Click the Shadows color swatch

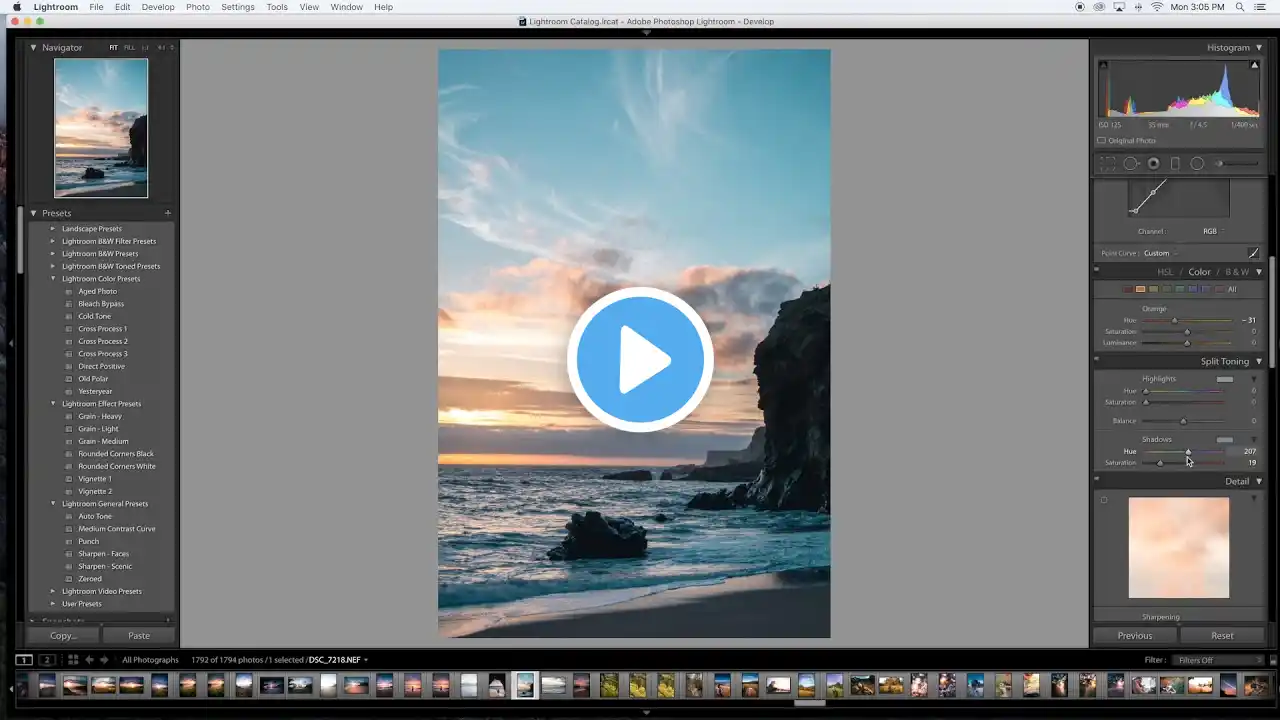1224,440
